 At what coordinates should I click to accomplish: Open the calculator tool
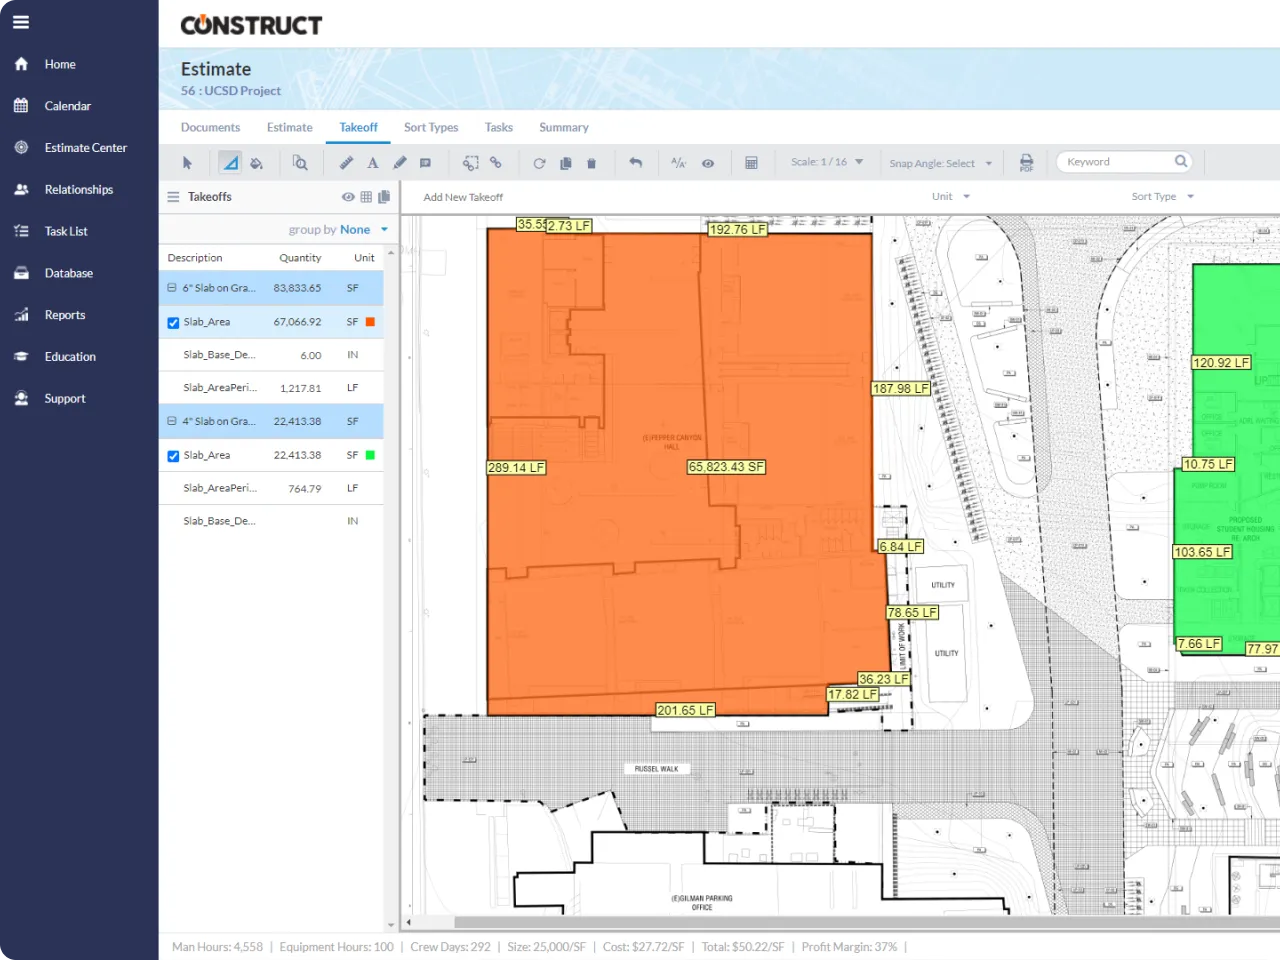click(x=751, y=163)
